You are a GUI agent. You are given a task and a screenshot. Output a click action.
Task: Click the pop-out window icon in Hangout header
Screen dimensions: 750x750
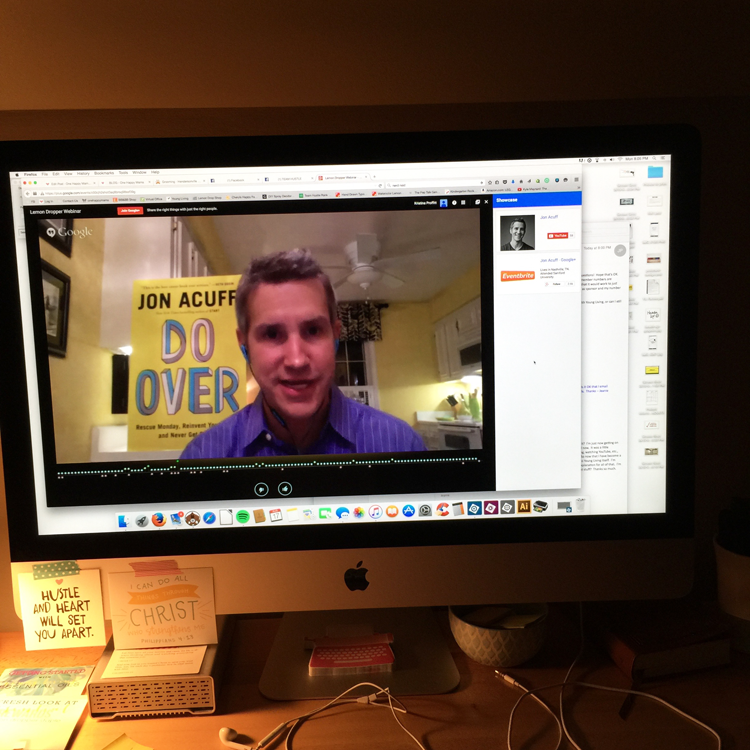[477, 202]
